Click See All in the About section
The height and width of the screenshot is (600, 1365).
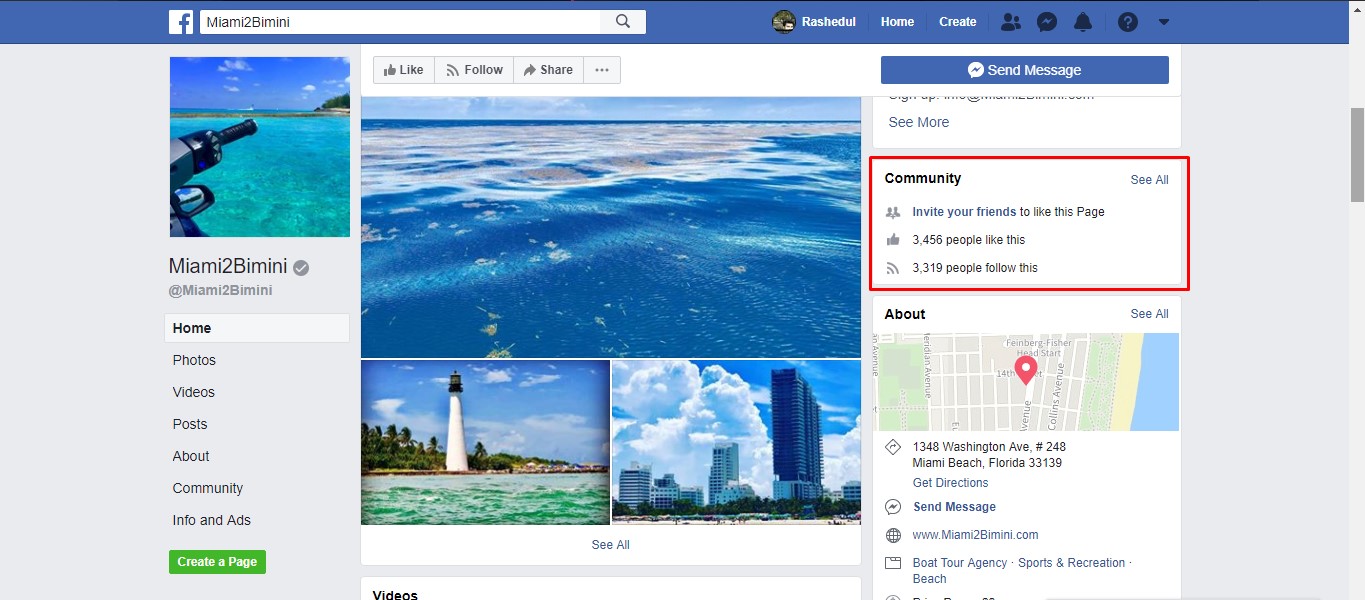point(1149,314)
